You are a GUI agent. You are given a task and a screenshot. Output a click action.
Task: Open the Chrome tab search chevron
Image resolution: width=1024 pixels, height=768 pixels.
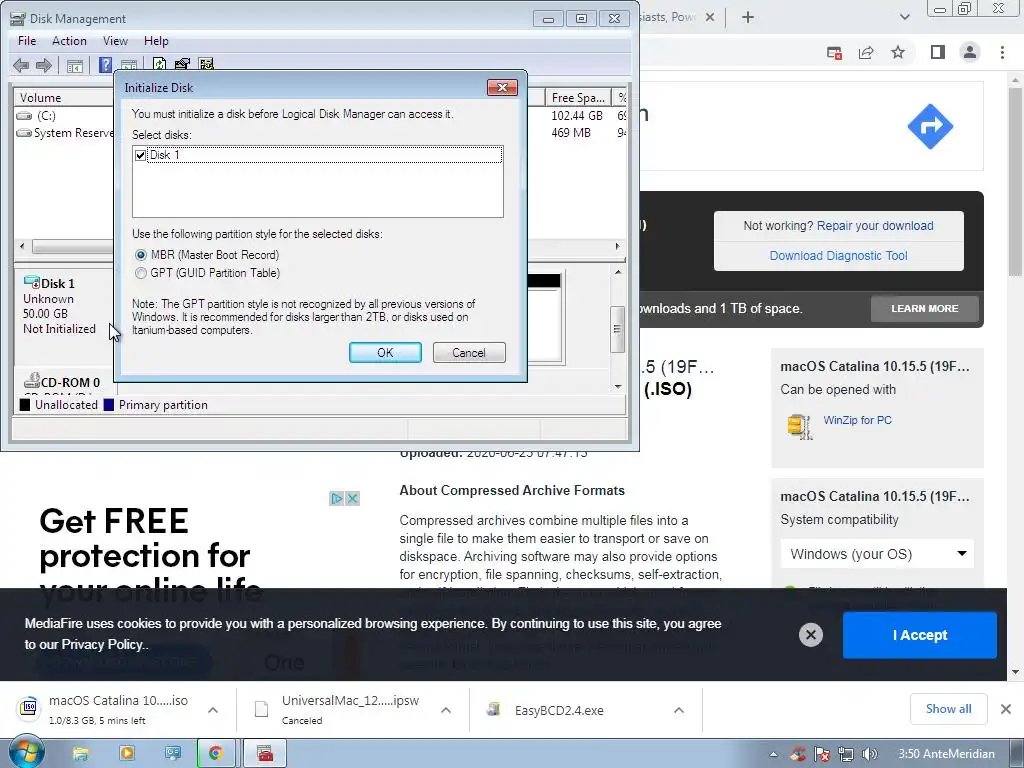pyautogui.click(x=904, y=17)
